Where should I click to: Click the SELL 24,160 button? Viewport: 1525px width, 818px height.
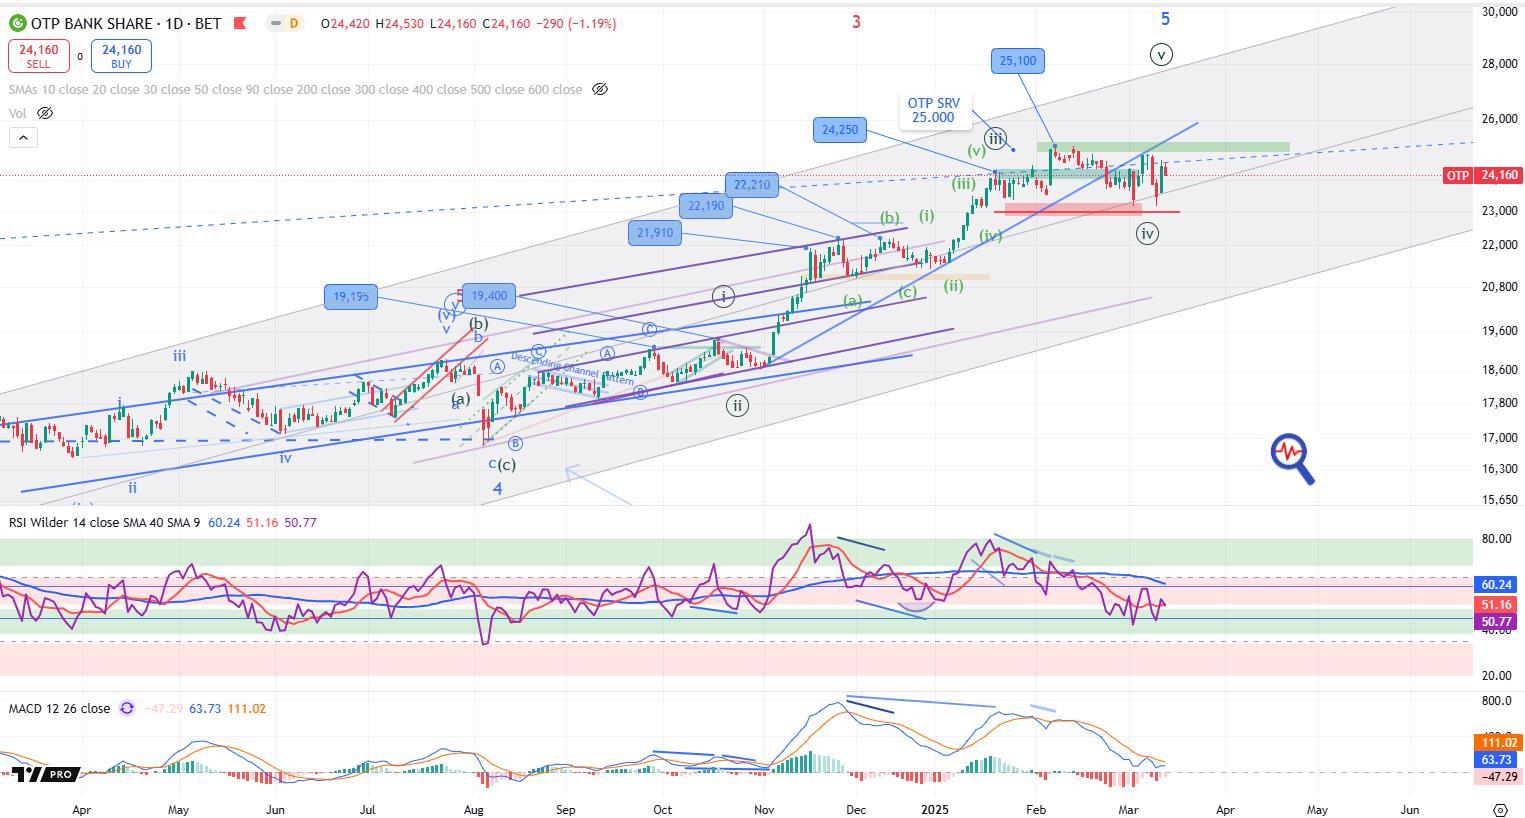point(39,56)
